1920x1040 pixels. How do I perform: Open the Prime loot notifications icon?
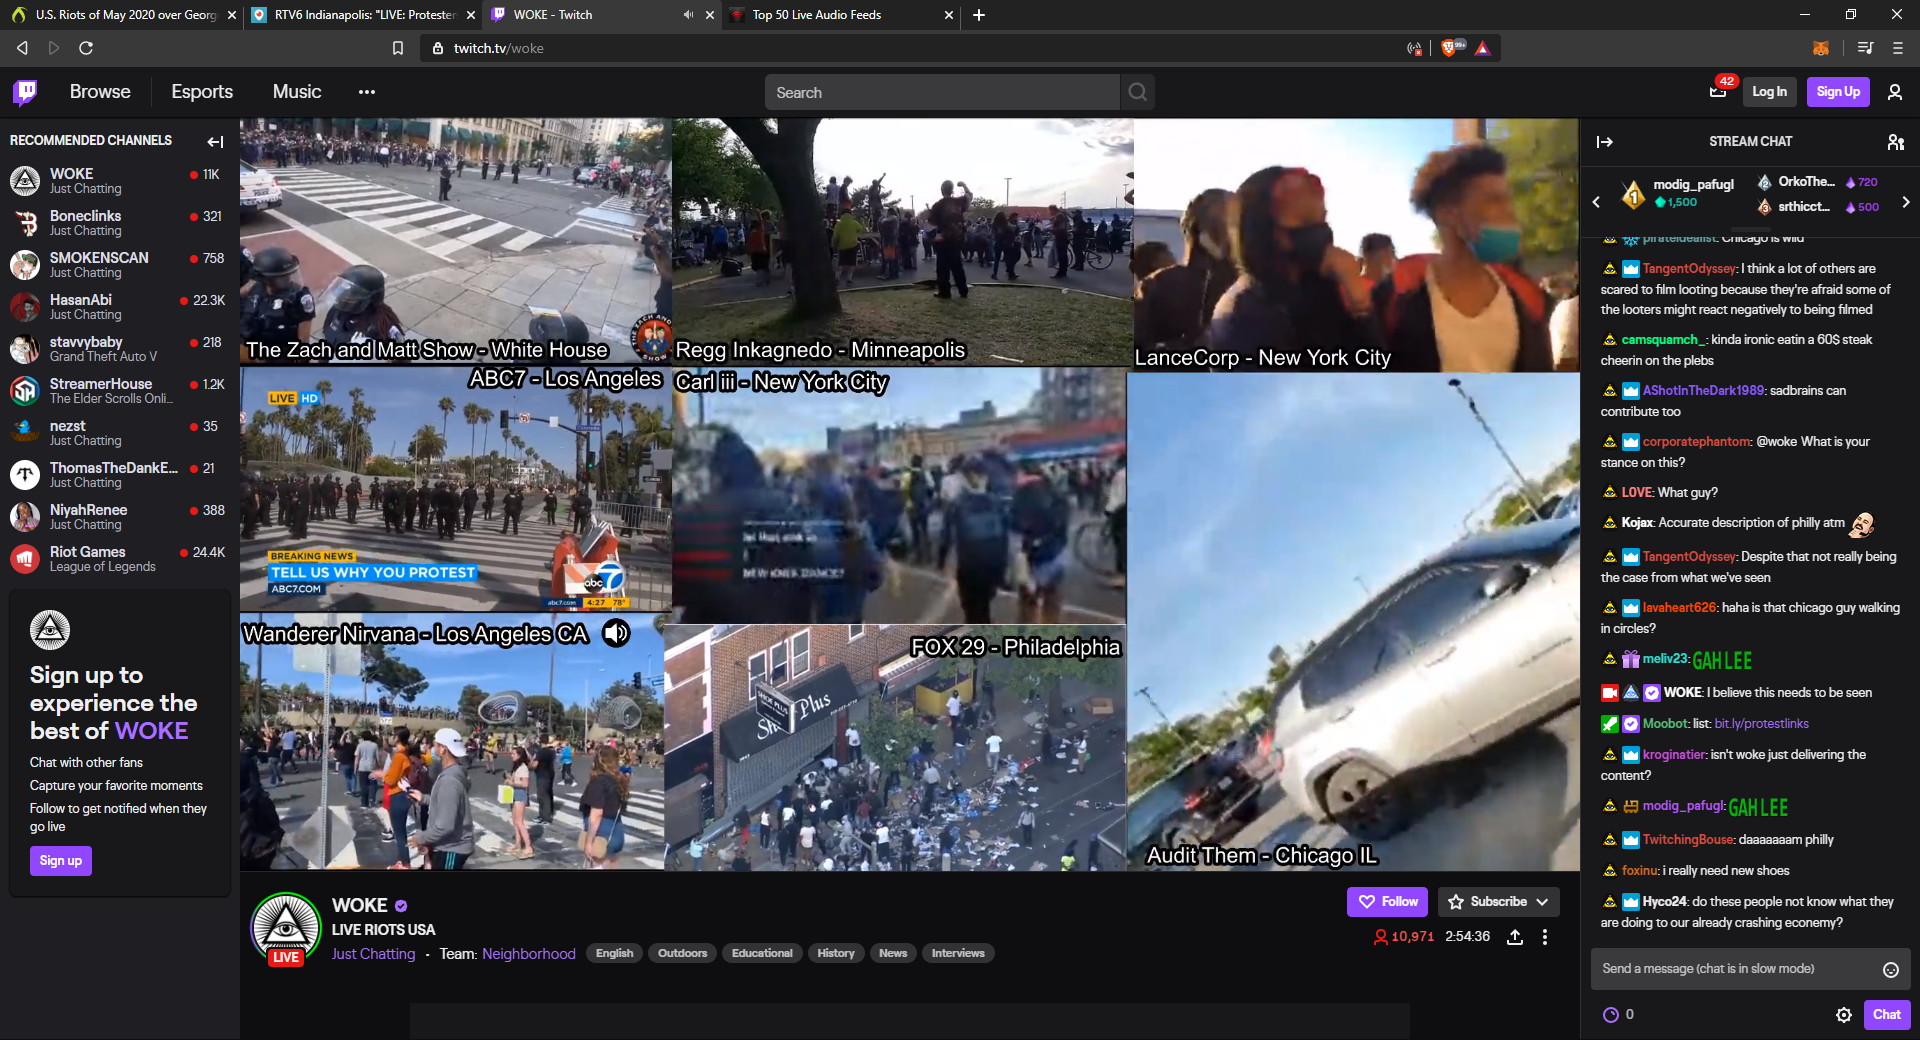pos(1718,92)
